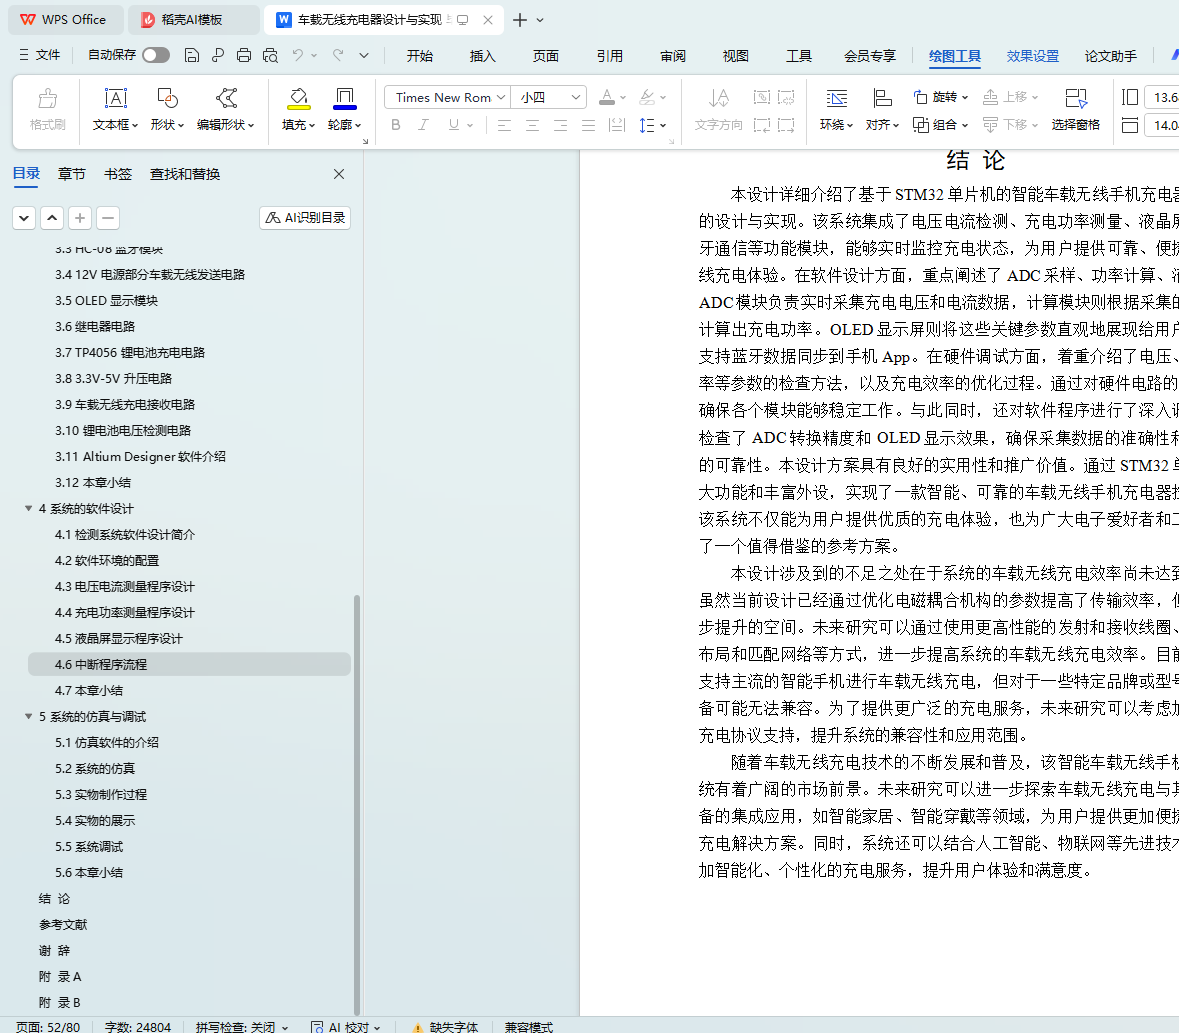1179x1033 pixels.
Task: Collapse the '5 系统的仿真与调试' outline section
Action: [29, 717]
